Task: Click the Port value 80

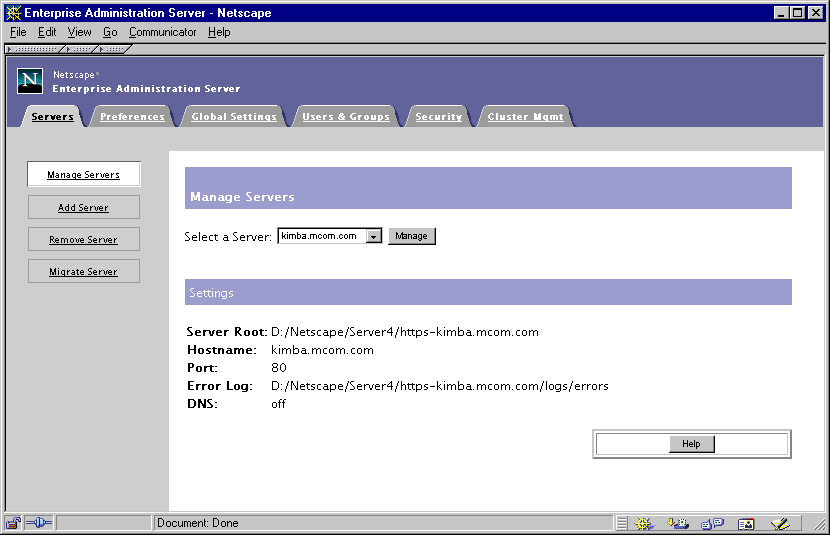Action: pos(278,368)
